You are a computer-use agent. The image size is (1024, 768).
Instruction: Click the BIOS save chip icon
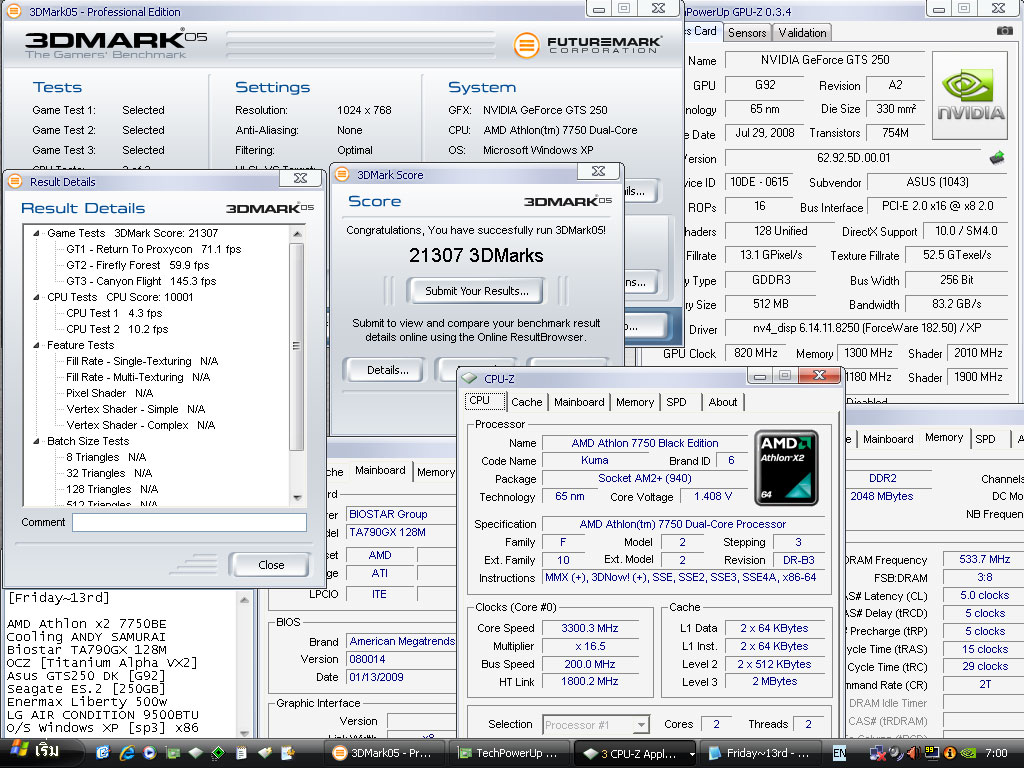(997, 158)
